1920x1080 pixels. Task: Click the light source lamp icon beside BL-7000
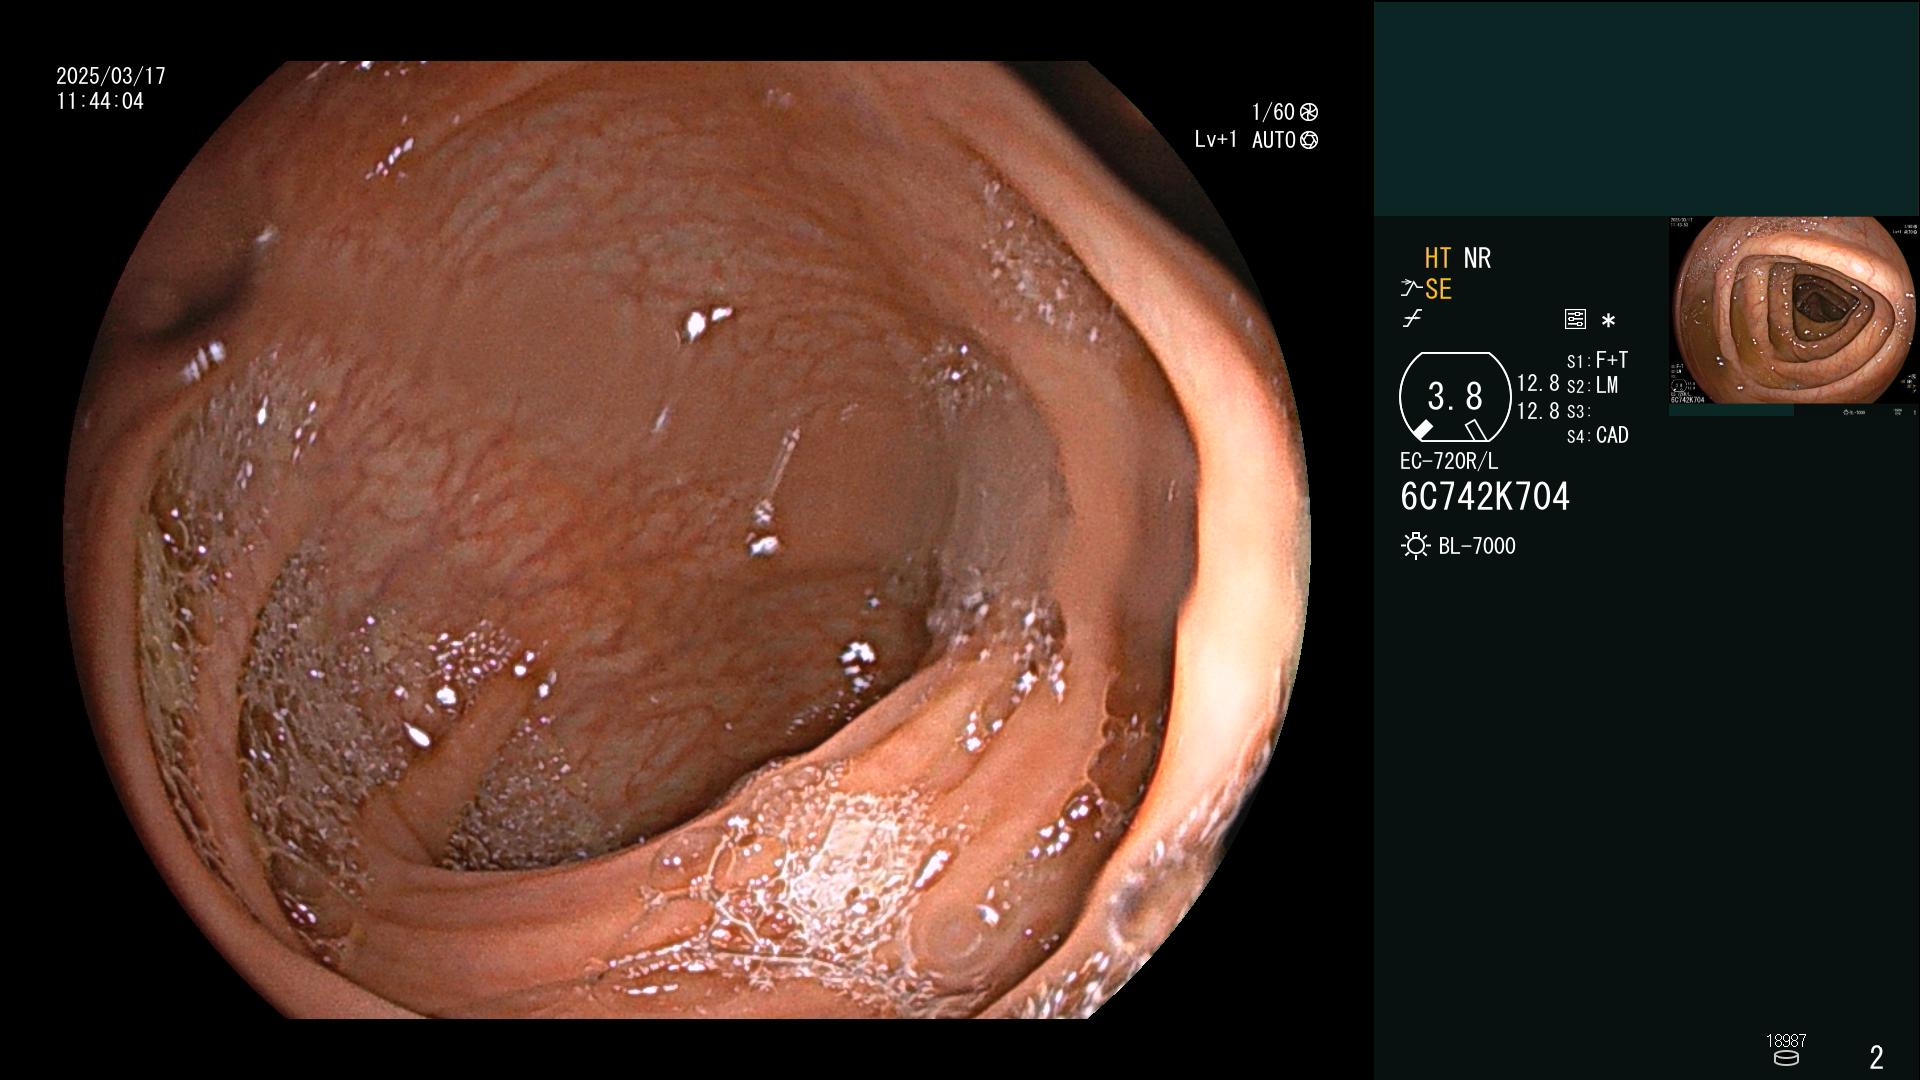1415,546
